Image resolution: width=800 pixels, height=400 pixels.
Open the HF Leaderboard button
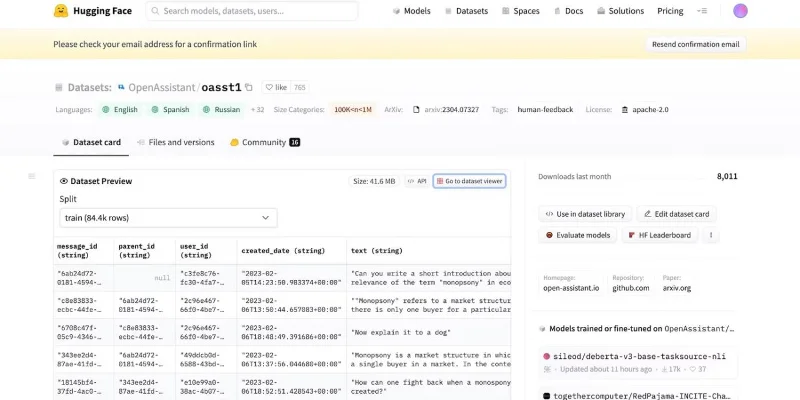(x=660, y=235)
